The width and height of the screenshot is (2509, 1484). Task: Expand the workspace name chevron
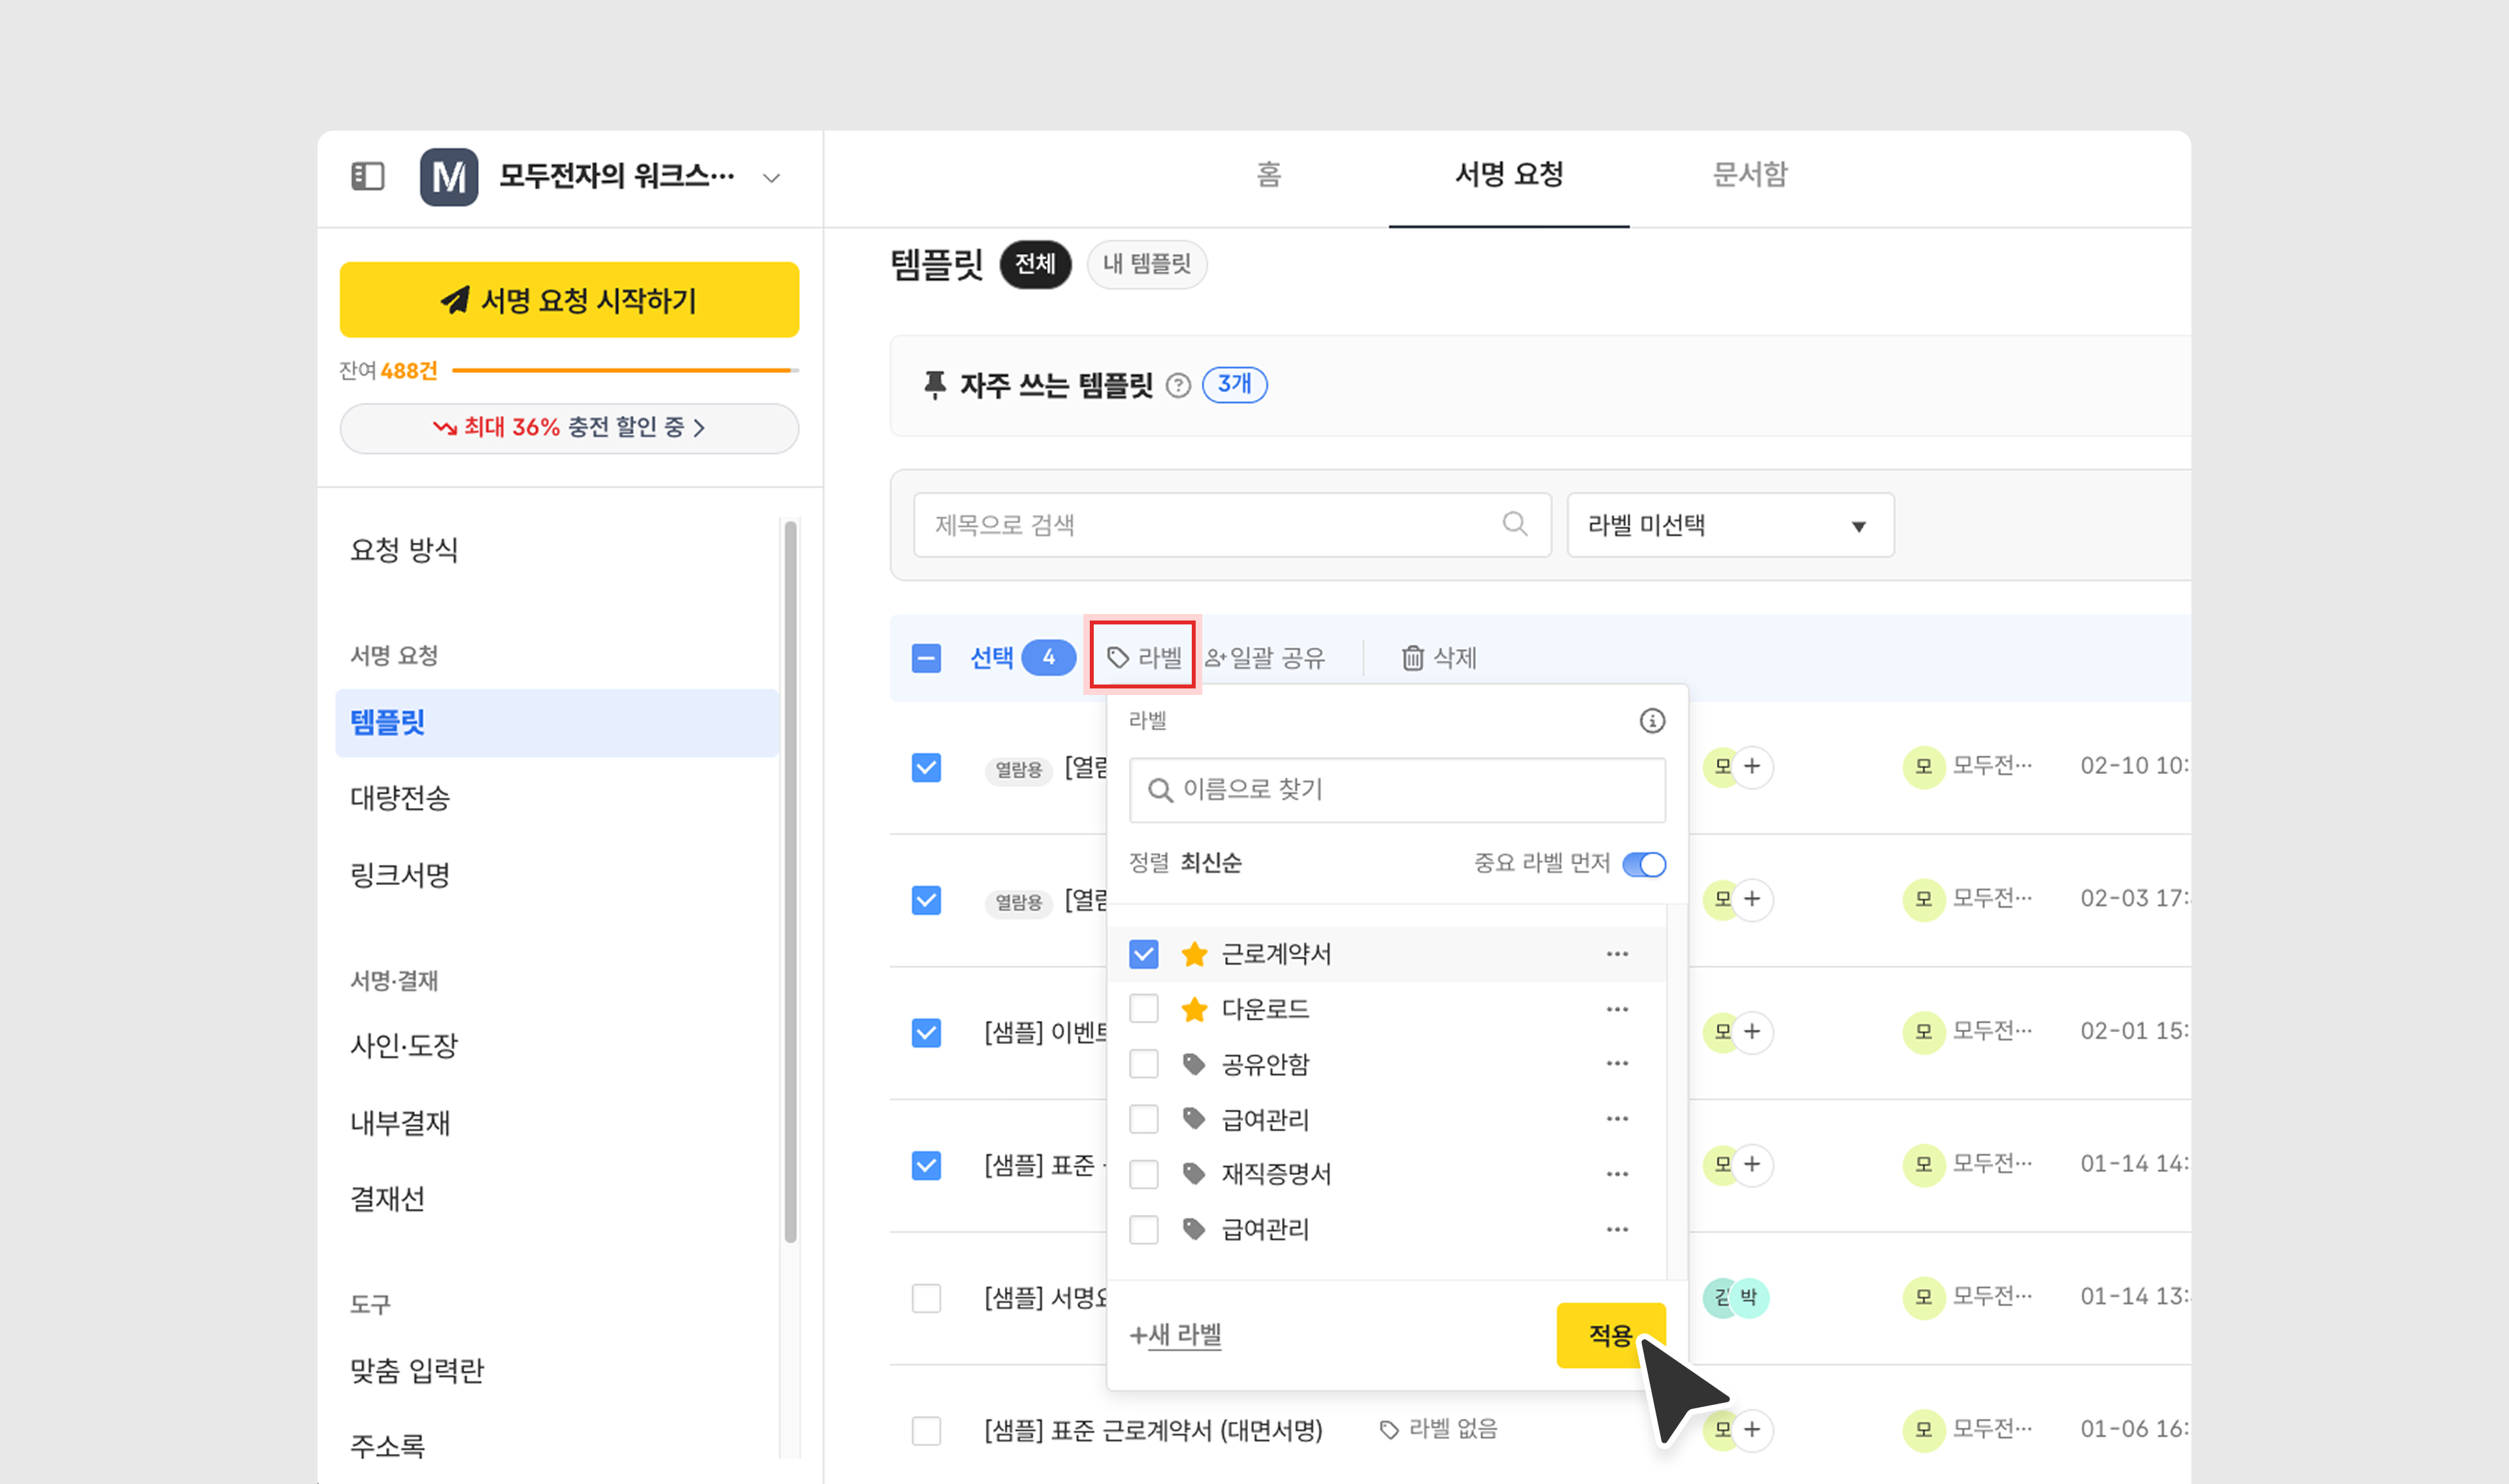771,178
